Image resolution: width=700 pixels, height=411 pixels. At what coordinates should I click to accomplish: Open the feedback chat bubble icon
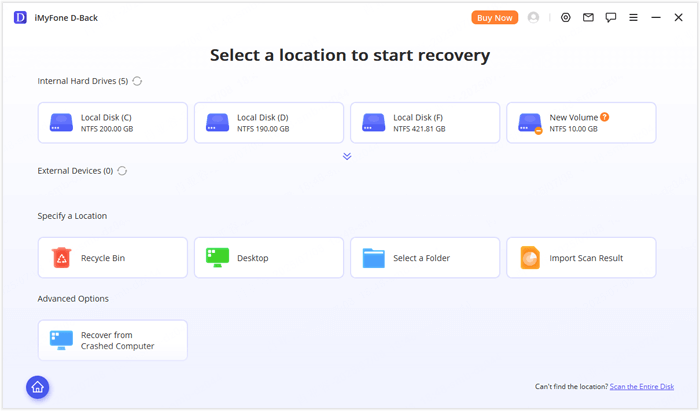(611, 18)
